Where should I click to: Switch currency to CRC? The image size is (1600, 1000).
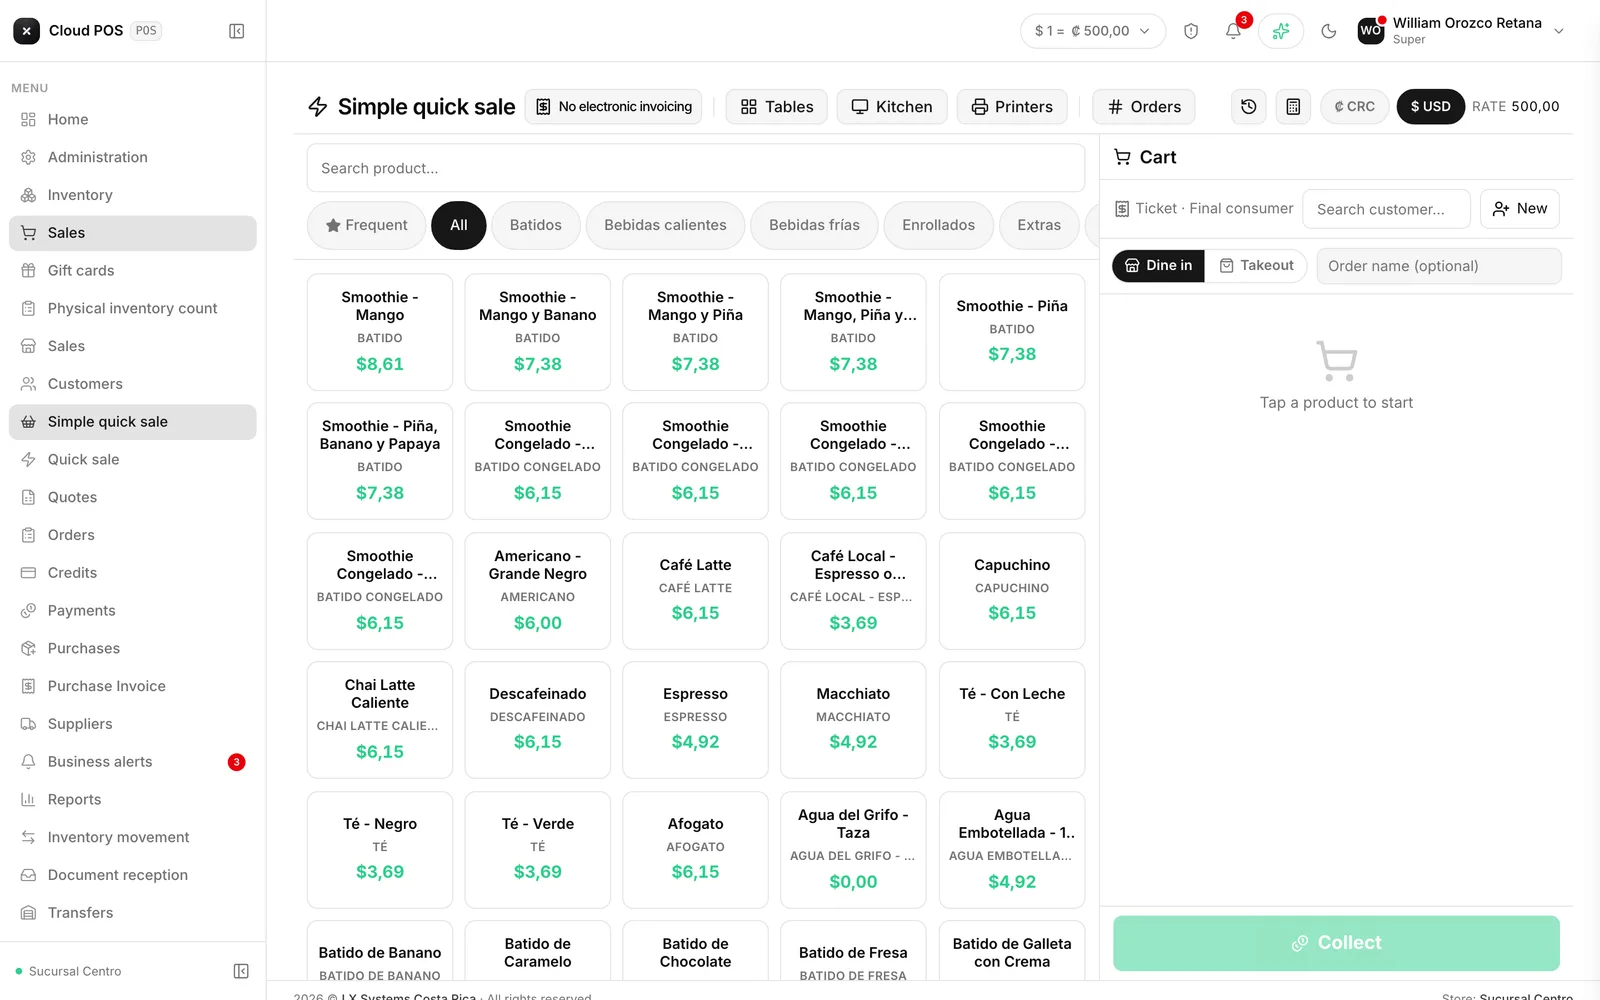pos(1355,107)
